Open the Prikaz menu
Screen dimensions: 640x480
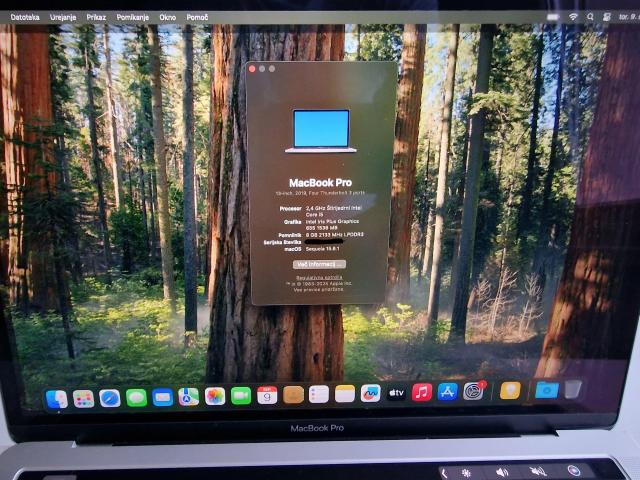coord(96,17)
